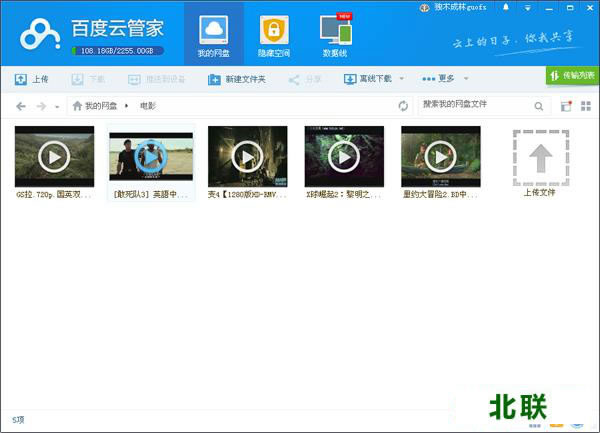Switch to the 隐藏空间 tab

tap(274, 36)
